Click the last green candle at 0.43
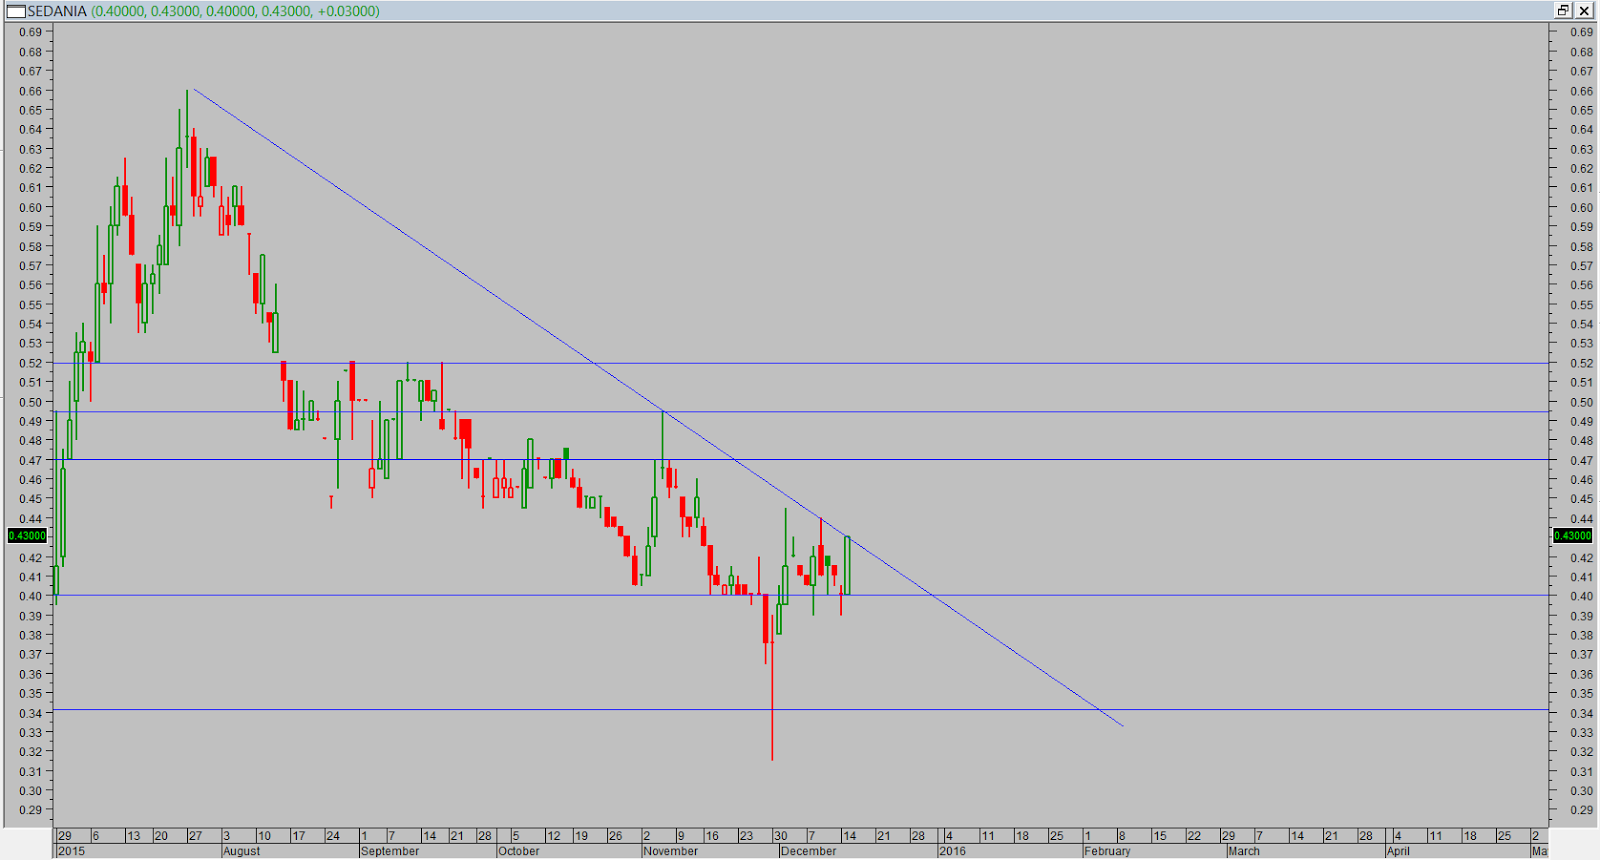Screen dimensions: 1600x860 pyautogui.click(x=847, y=566)
